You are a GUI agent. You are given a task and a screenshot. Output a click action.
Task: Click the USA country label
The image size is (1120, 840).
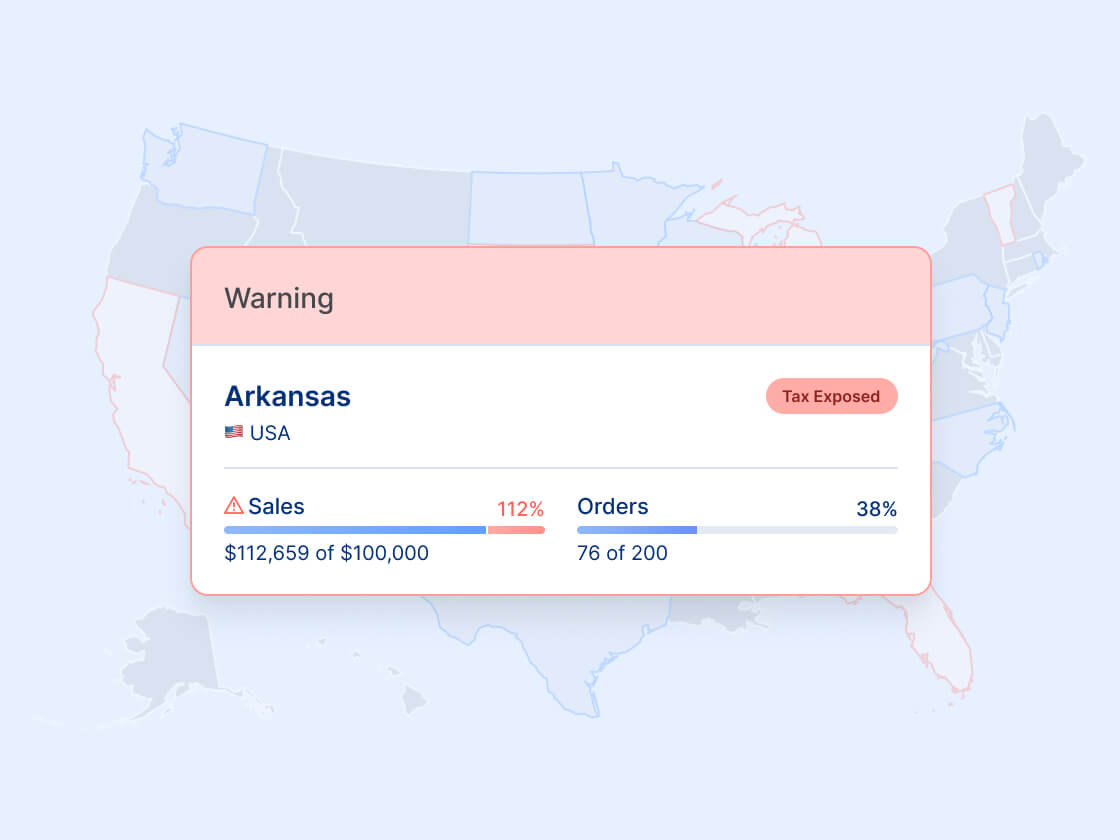click(270, 433)
